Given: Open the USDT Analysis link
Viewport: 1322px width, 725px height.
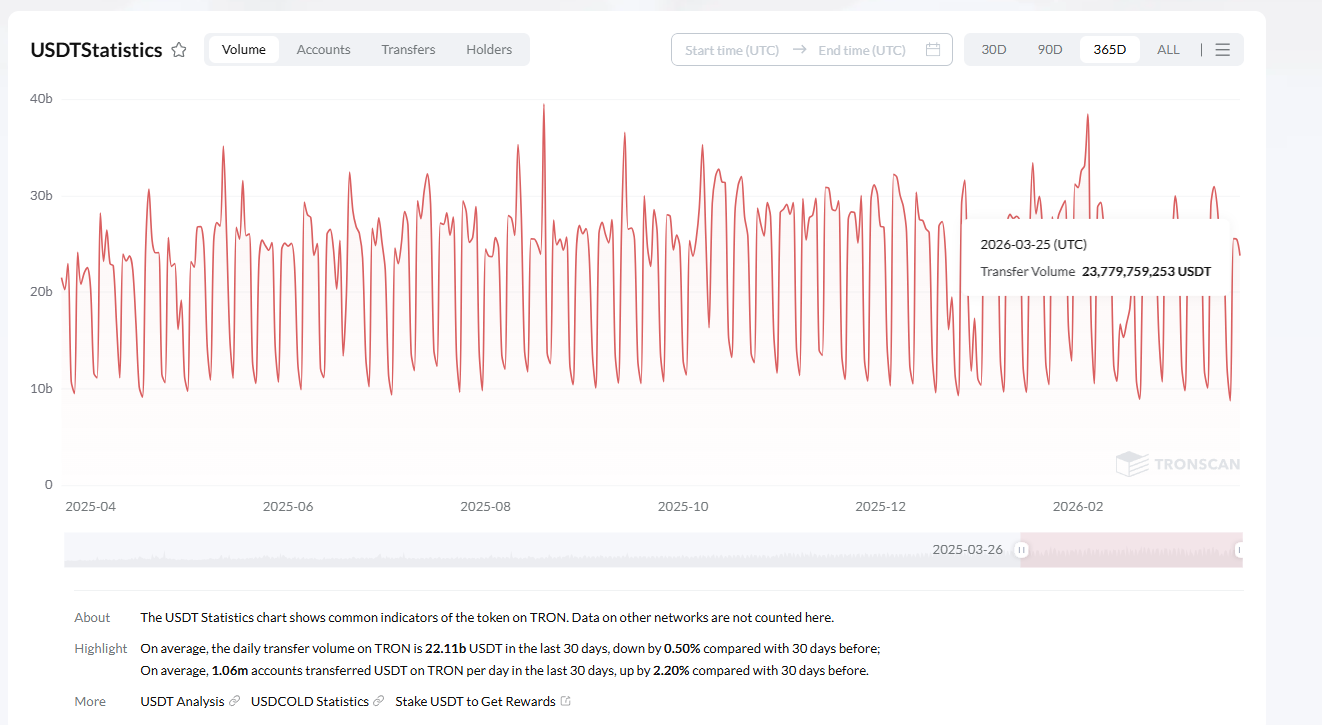Looking at the screenshot, I should pos(182,702).
